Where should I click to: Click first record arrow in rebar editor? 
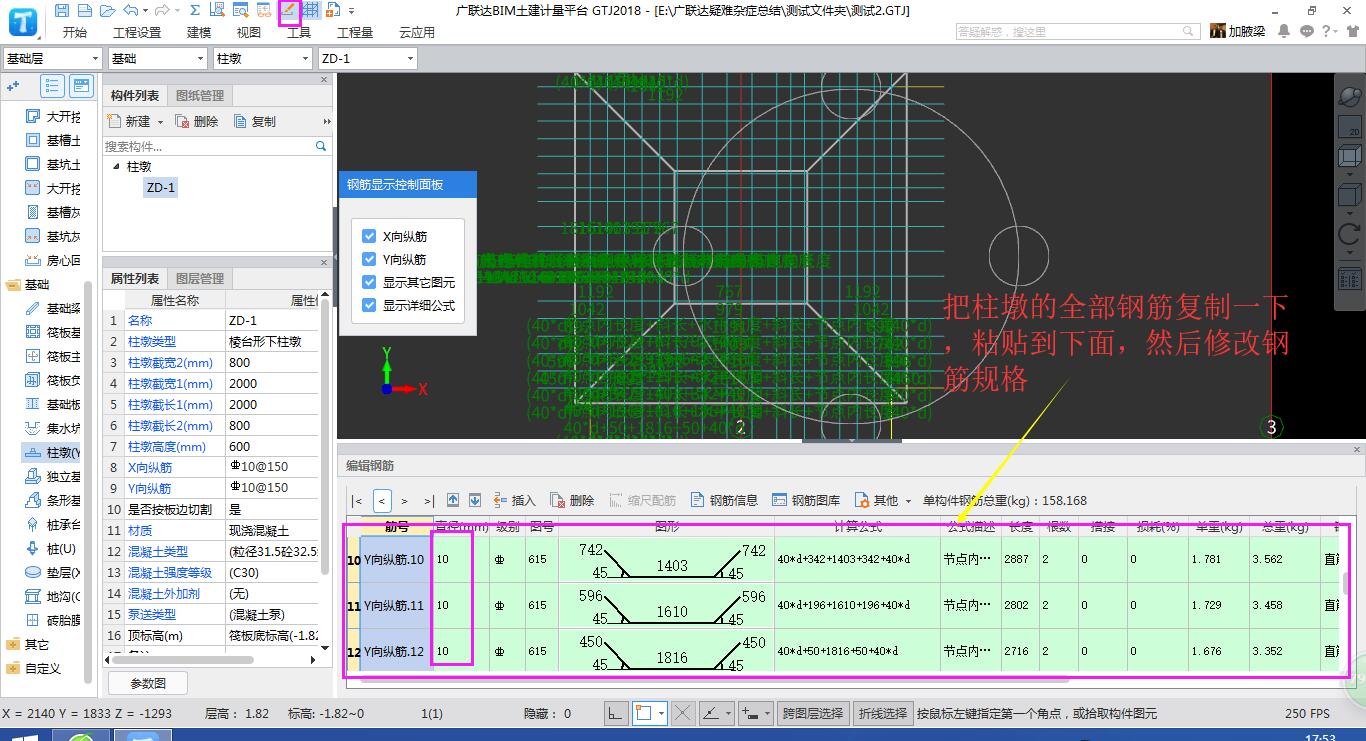coord(358,500)
